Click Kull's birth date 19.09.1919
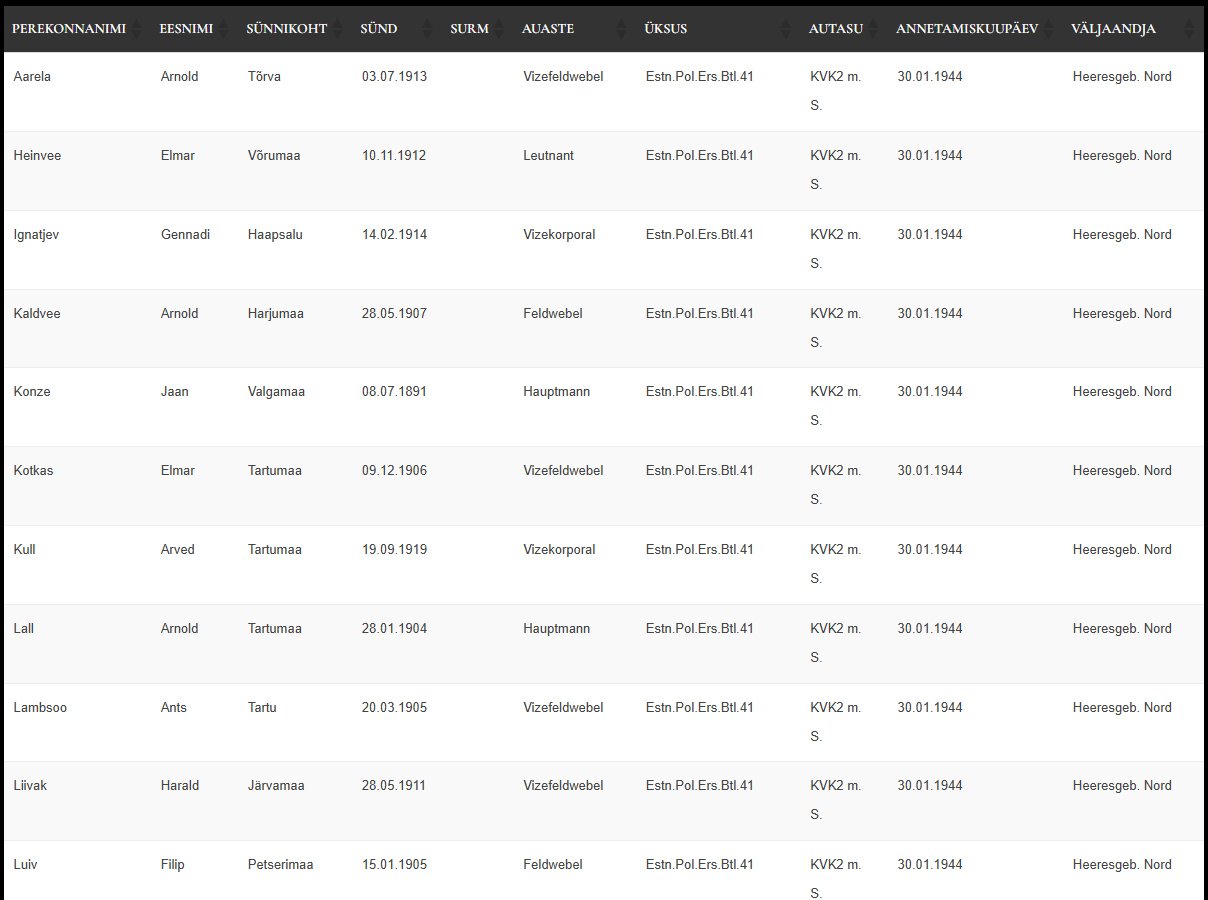1208x900 pixels. [x=394, y=550]
